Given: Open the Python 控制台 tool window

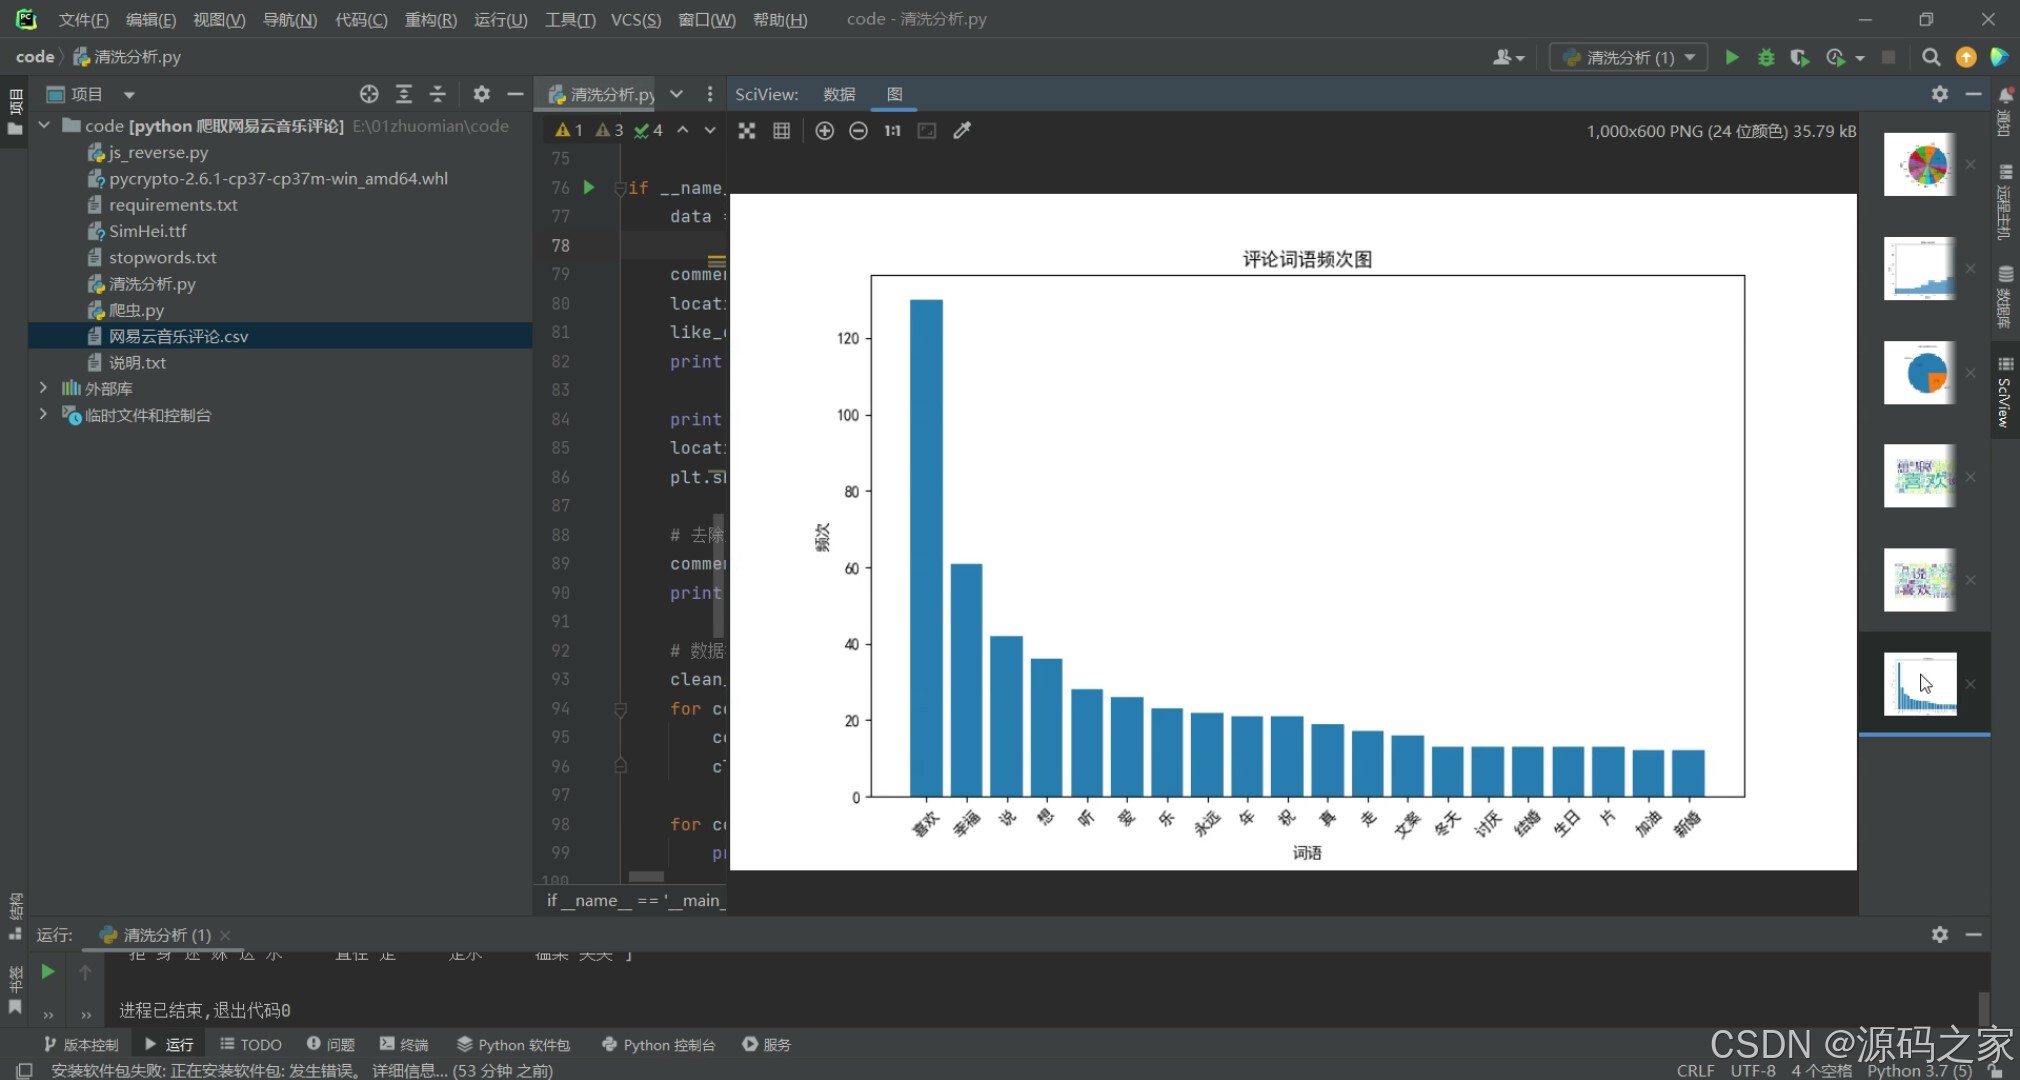Looking at the screenshot, I should pyautogui.click(x=659, y=1044).
